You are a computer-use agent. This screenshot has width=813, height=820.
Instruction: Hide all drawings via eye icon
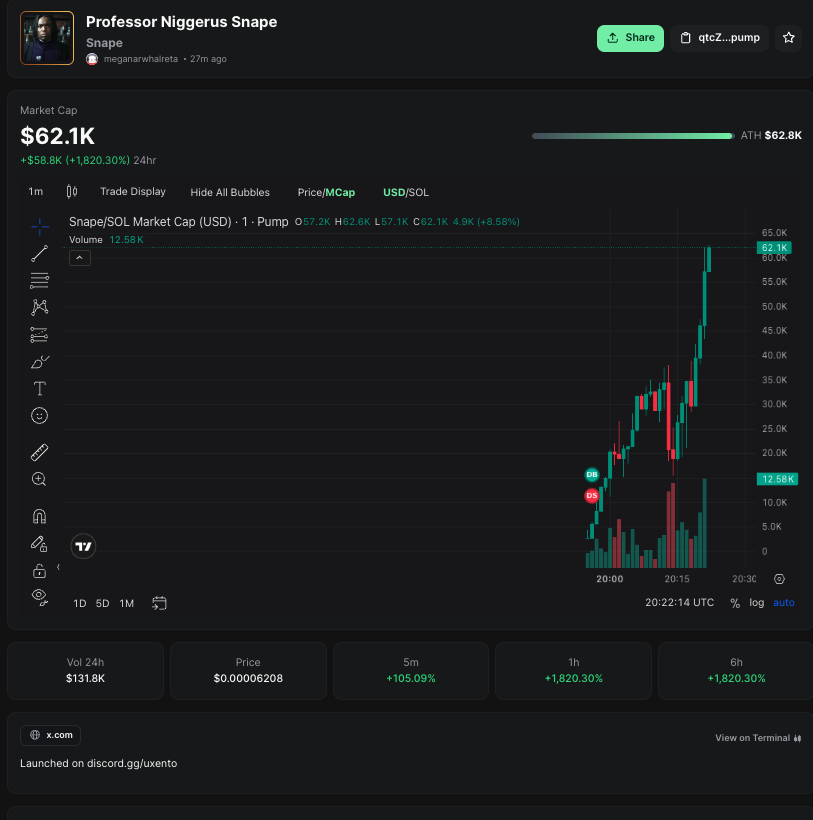click(40, 597)
